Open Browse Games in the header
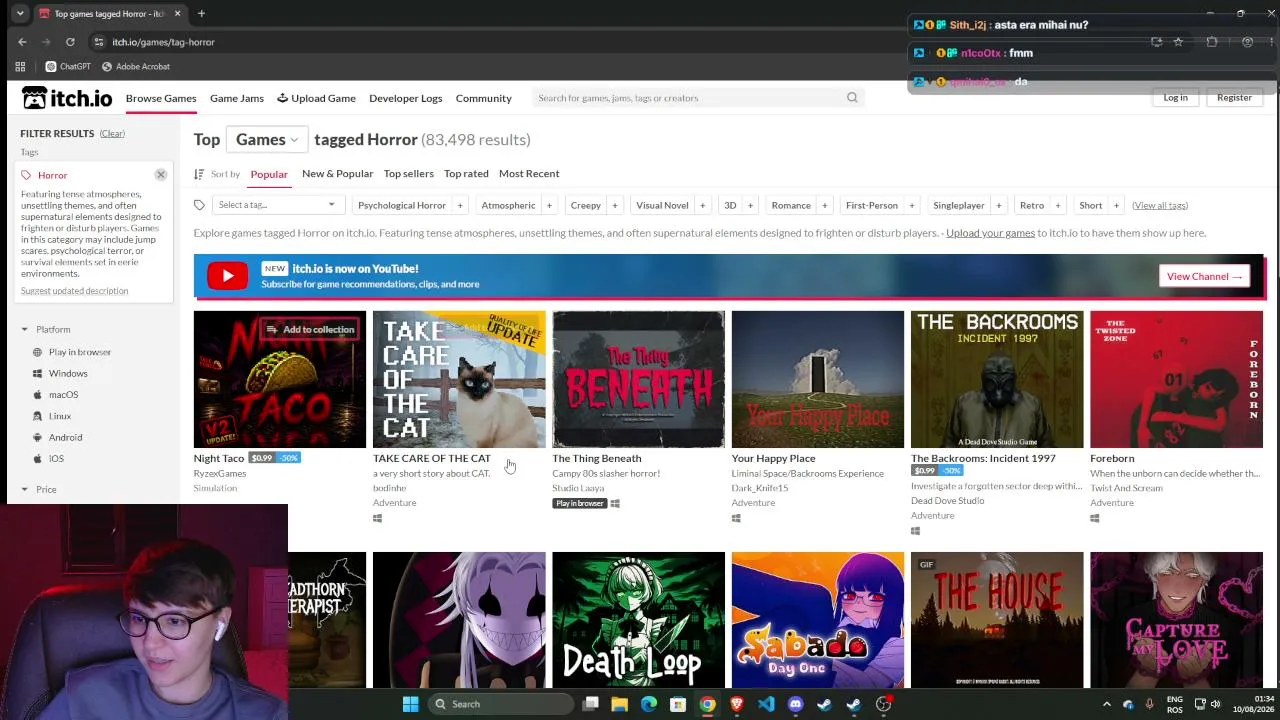Screen dimensions: 1280x720 (x=161, y=98)
